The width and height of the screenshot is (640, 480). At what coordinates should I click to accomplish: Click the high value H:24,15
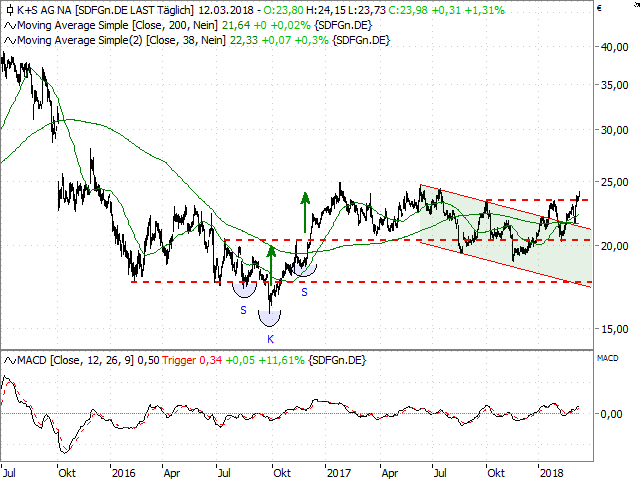(326, 10)
